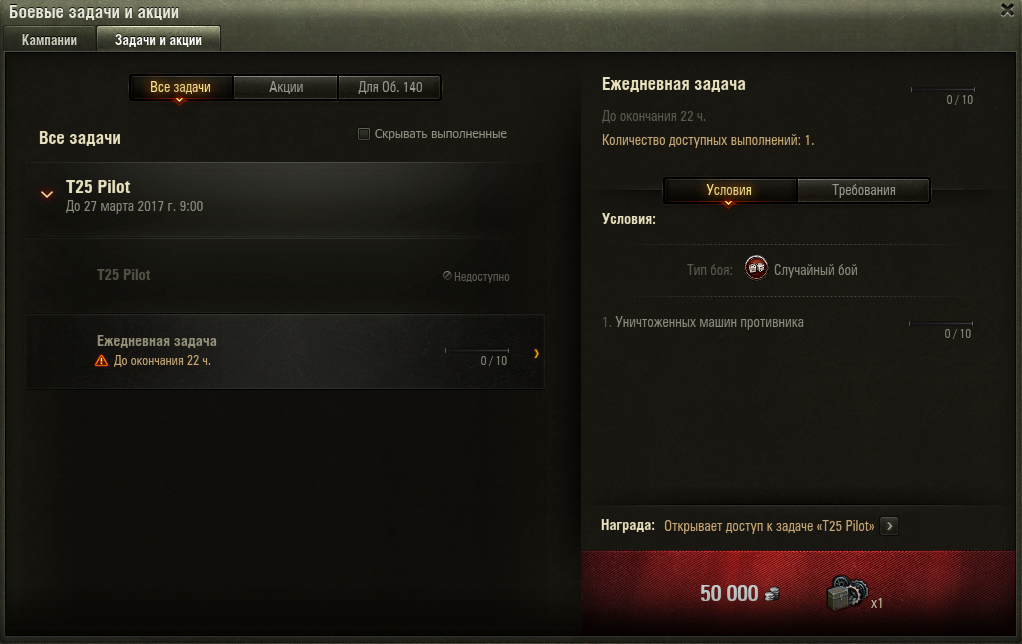Viewport: 1022px width, 644px height.
Task: Select the Все задачи filter
Action: click(x=181, y=87)
